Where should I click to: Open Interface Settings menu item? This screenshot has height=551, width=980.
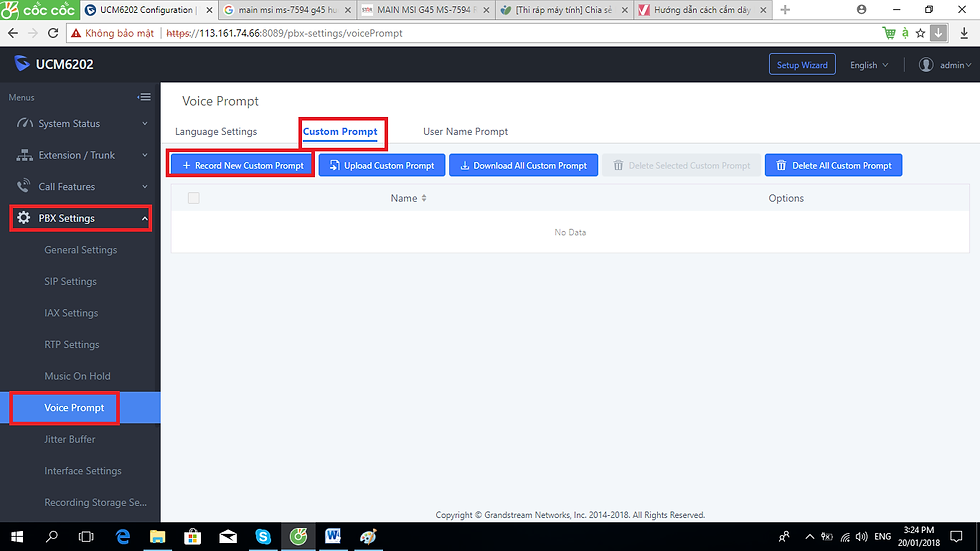pyautogui.click(x=81, y=470)
